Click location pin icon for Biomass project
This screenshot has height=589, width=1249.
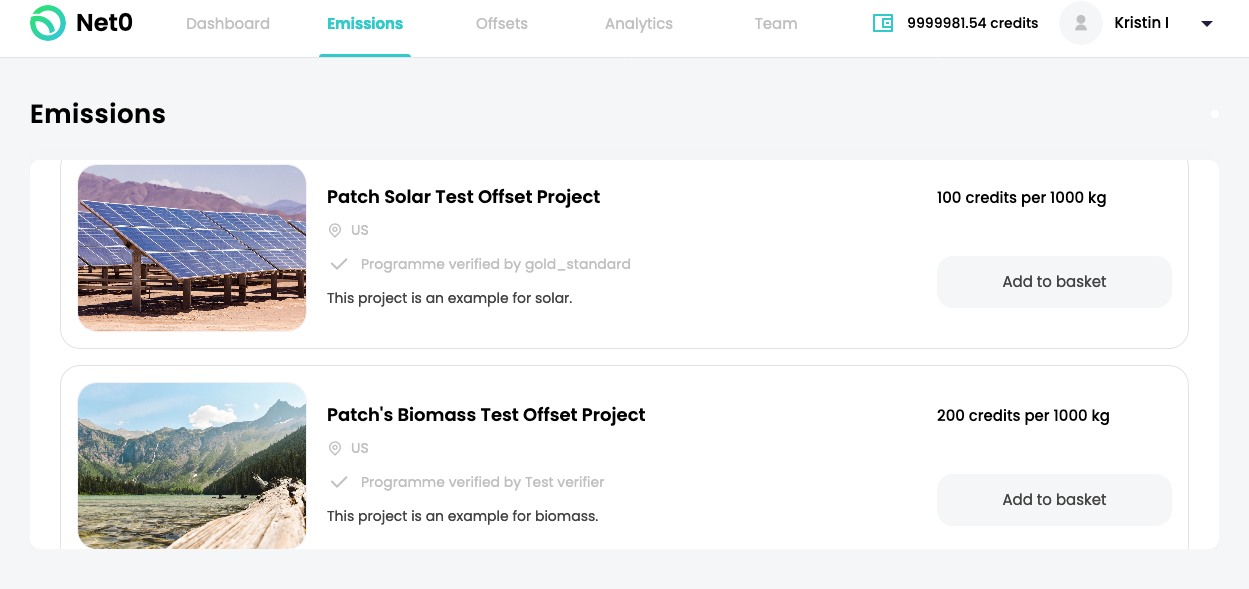(335, 448)
